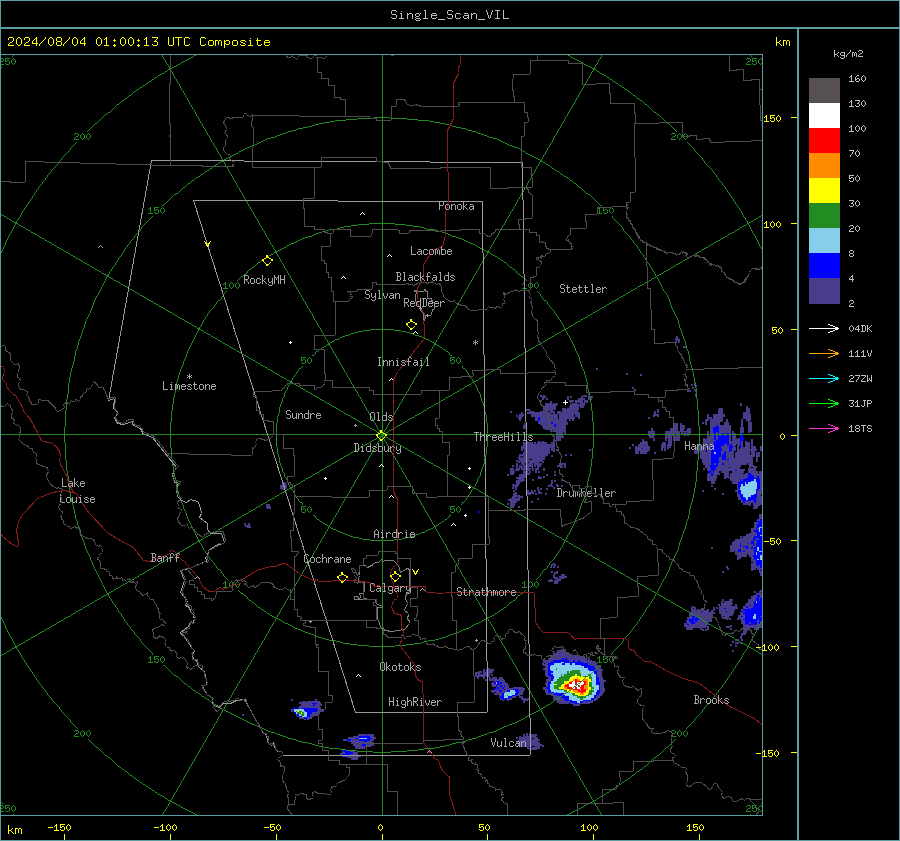This screenshot has height=841, width=900.
Task: Click the small green-core cell southwest of HighRiver
Action: pos(301,713)
